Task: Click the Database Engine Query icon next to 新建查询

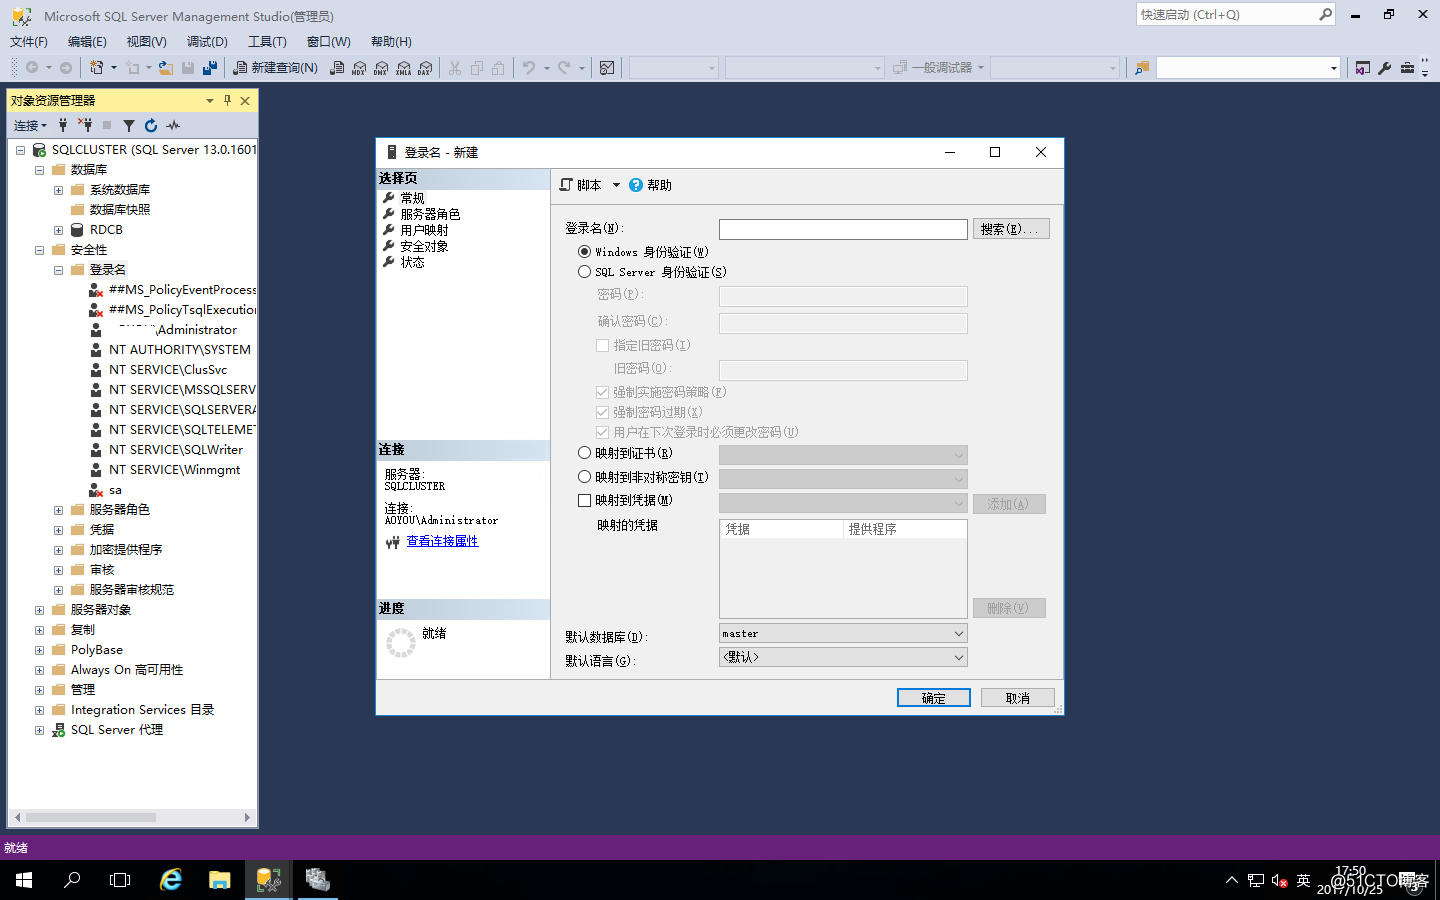Action: coord(337,68)
